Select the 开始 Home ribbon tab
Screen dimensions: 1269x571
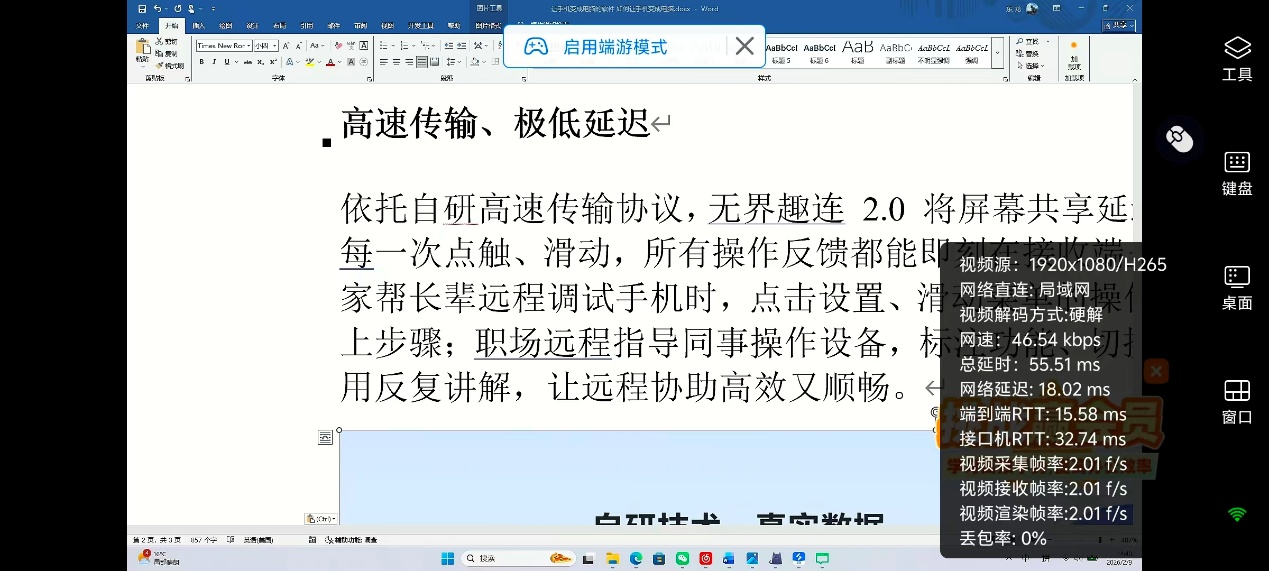(x=172, y=26)
